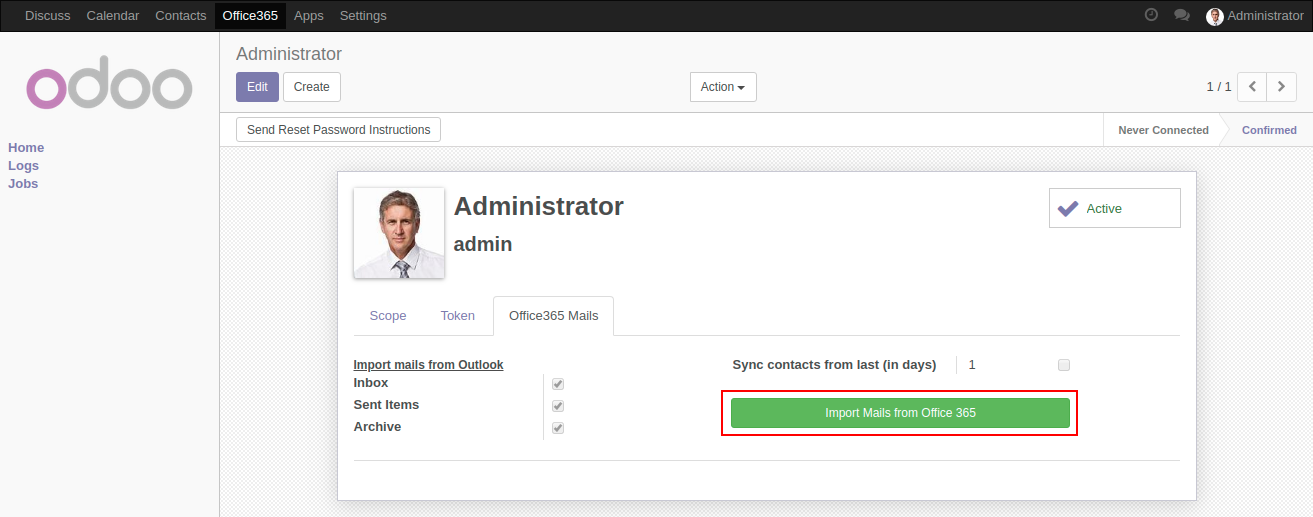
Task: Open the Home sidebar link
Action: (26, 147)
